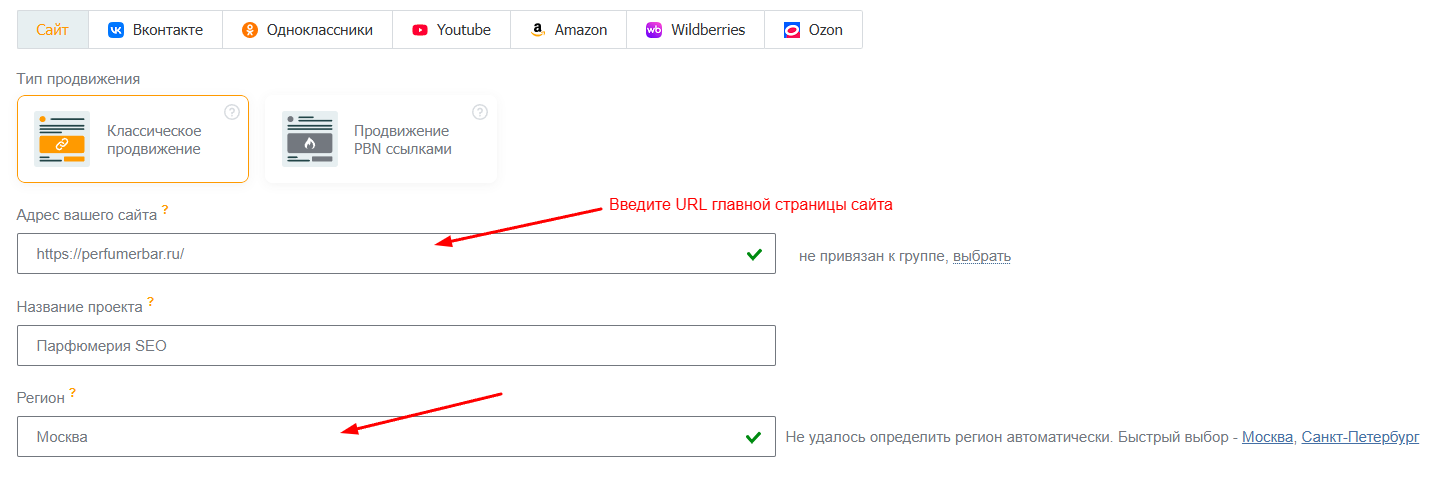Focus the Регион field containing Москва
This screenshot has width=1437, height=477.
pos(380,437)
